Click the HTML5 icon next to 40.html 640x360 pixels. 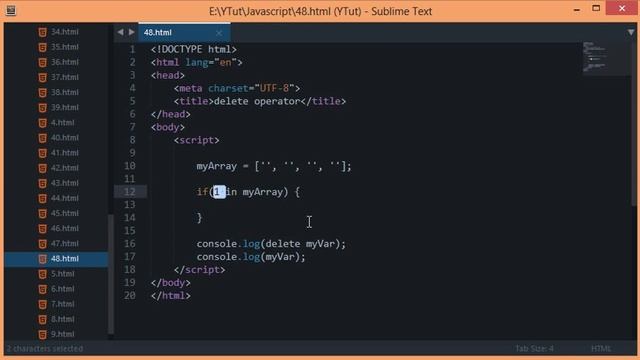coord(42,138)
